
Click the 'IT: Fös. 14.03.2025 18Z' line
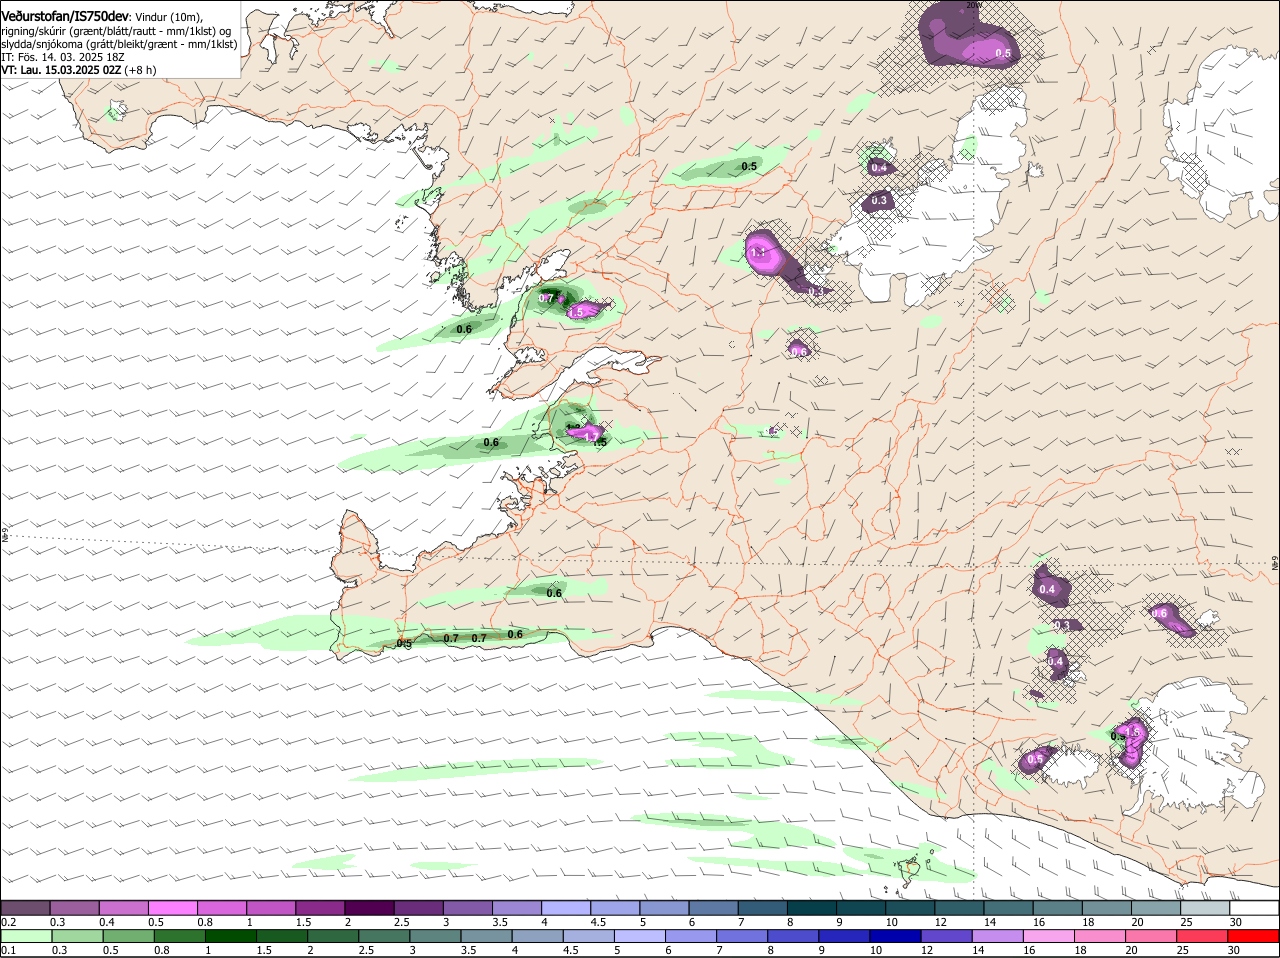click(62, 57)
